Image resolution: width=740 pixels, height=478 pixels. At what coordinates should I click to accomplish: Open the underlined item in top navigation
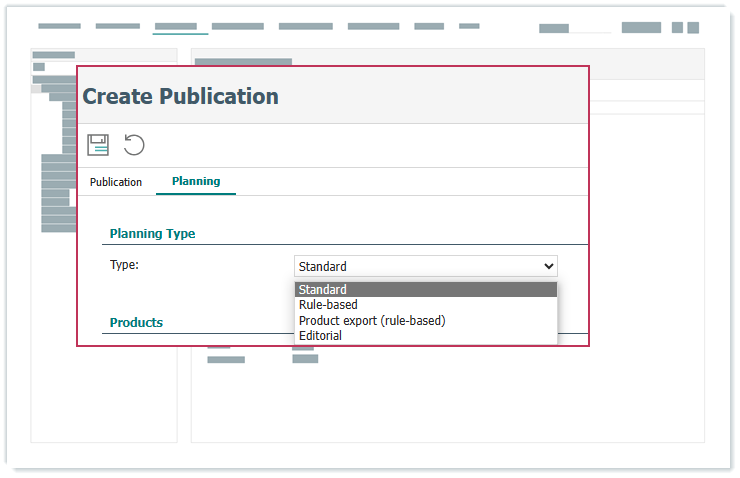pos(177,27)
